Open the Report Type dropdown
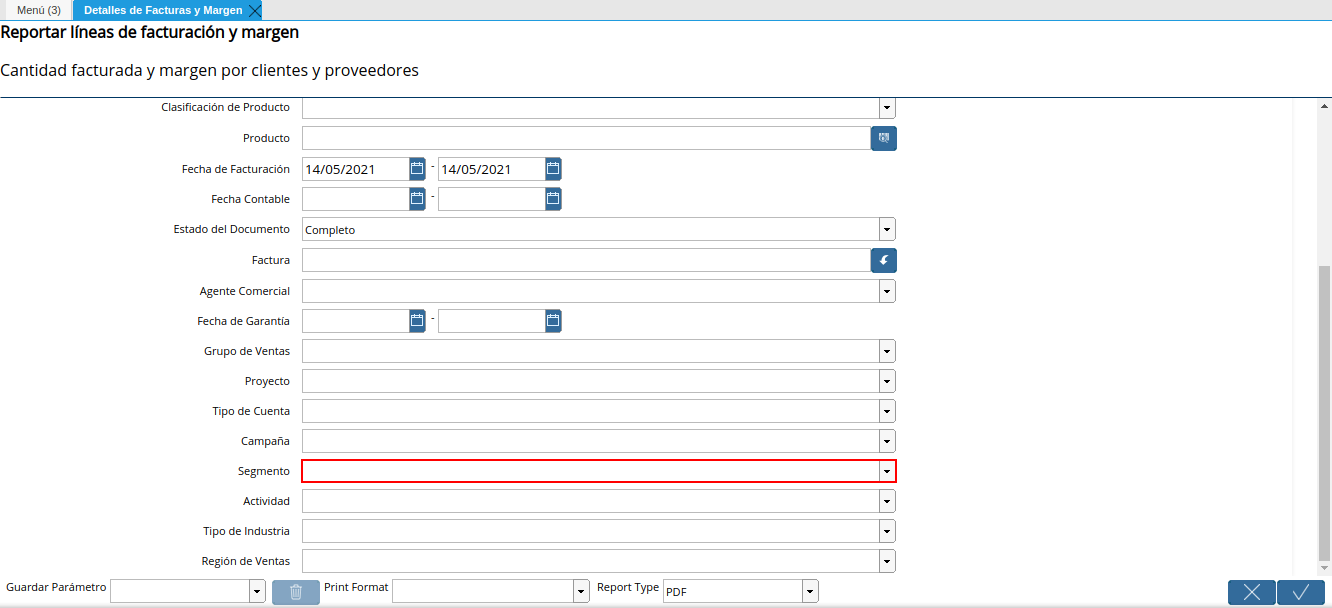The image size is (1332, 608). pyautogui.click(x=810, y=592)
